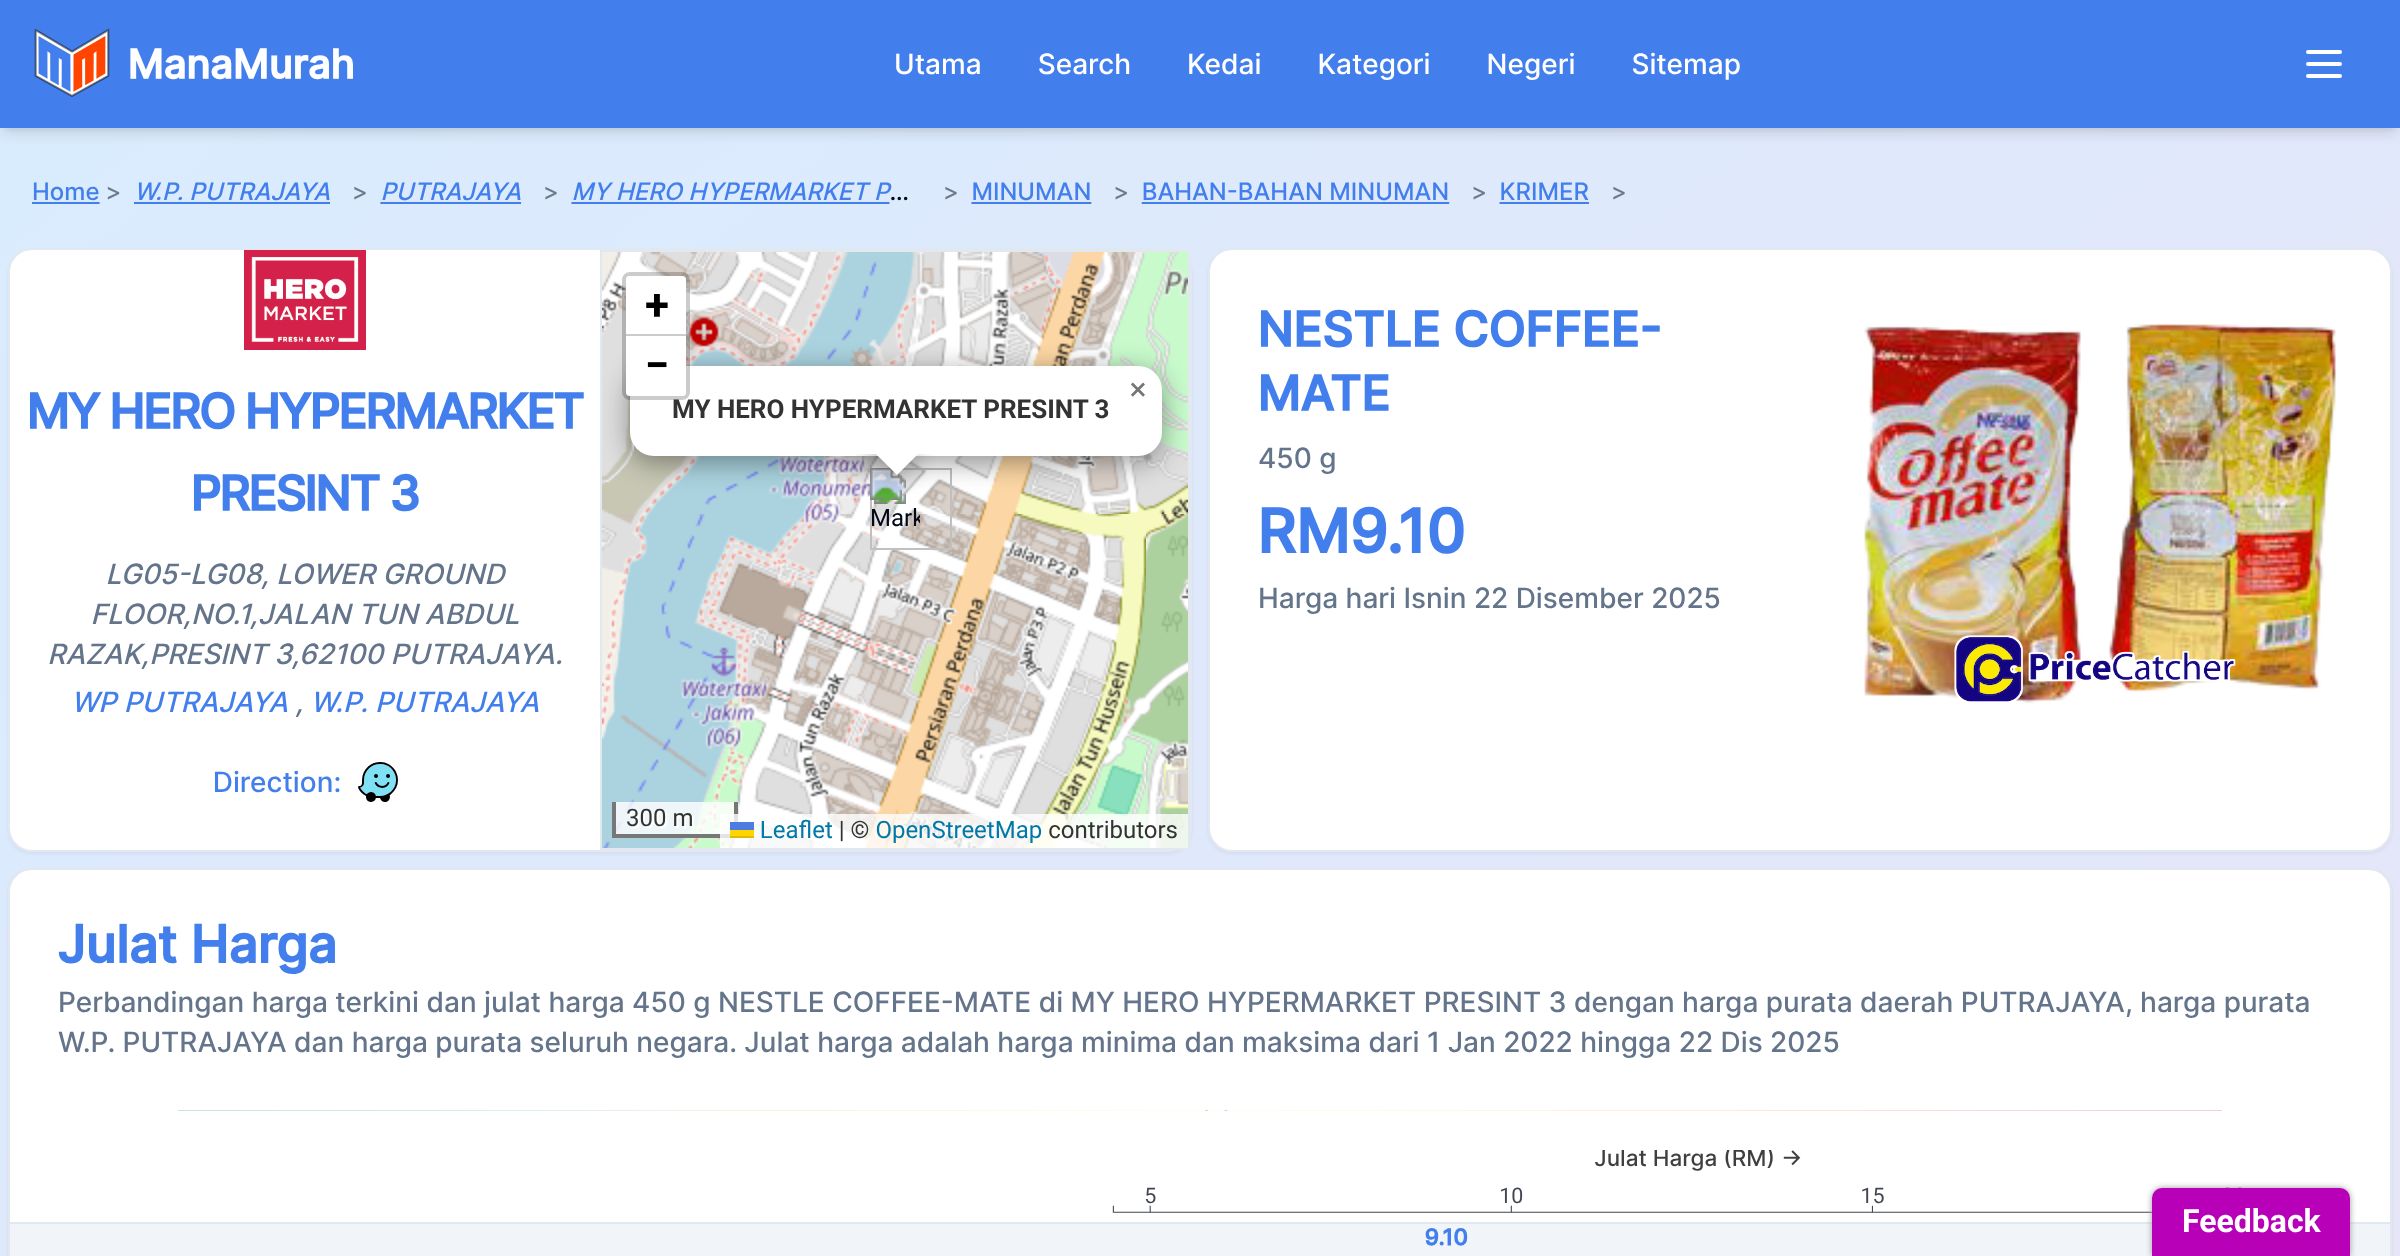Click the BAHAN-BAHAN MINUMAN breadcrumb
The image size is (2400, 1256).
tap(1294, 191)
